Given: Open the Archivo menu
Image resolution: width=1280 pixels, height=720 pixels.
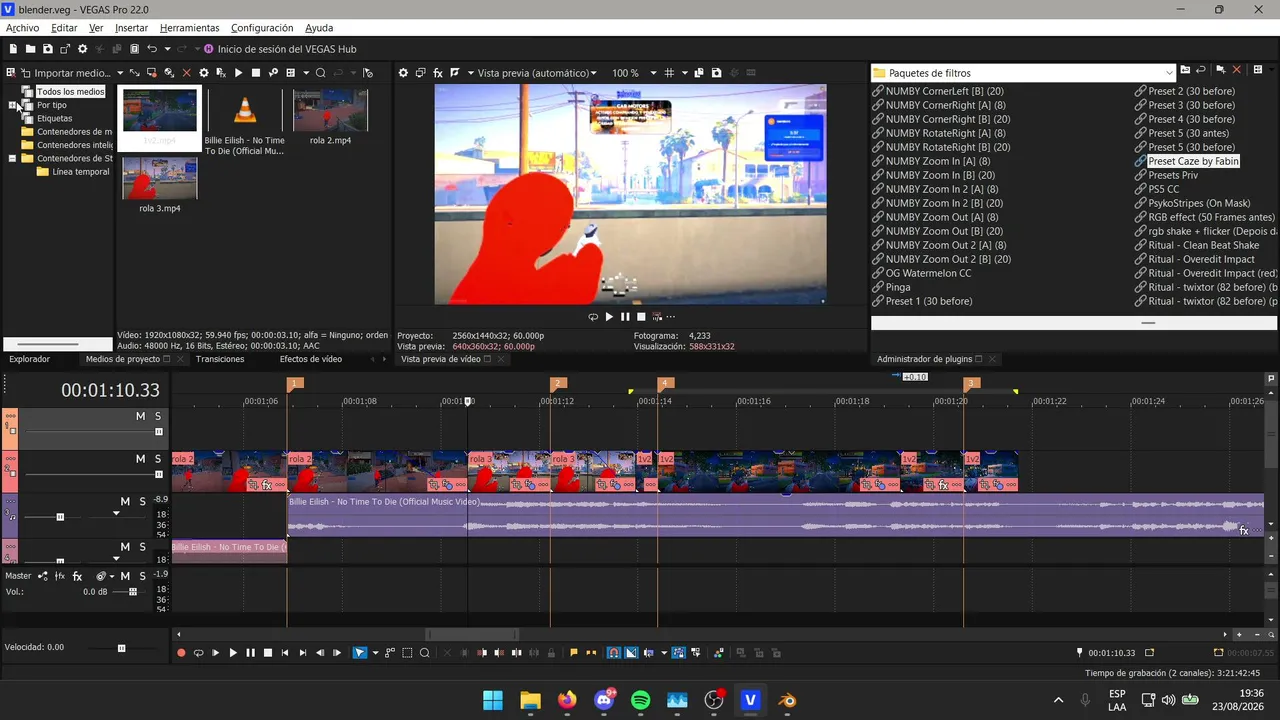Looking at the screenshot, I should 22,28.
